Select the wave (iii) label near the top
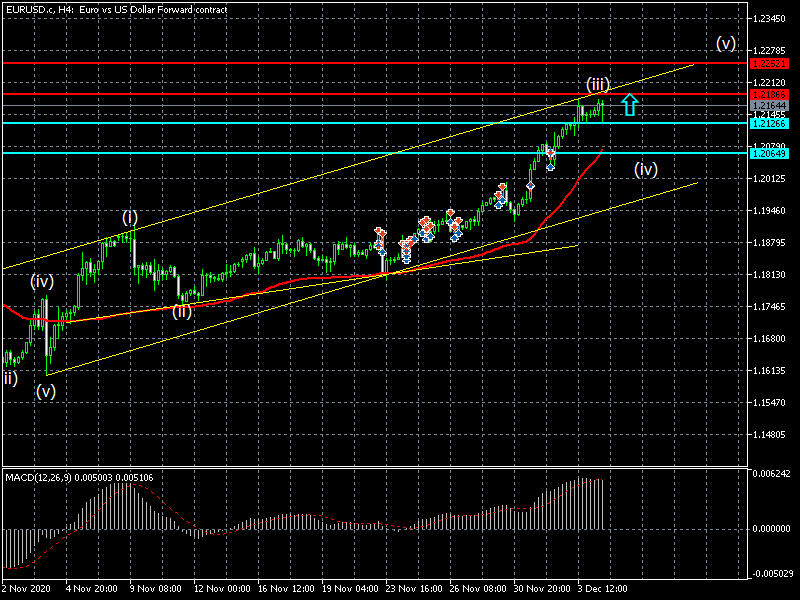 tap(598, 83)
